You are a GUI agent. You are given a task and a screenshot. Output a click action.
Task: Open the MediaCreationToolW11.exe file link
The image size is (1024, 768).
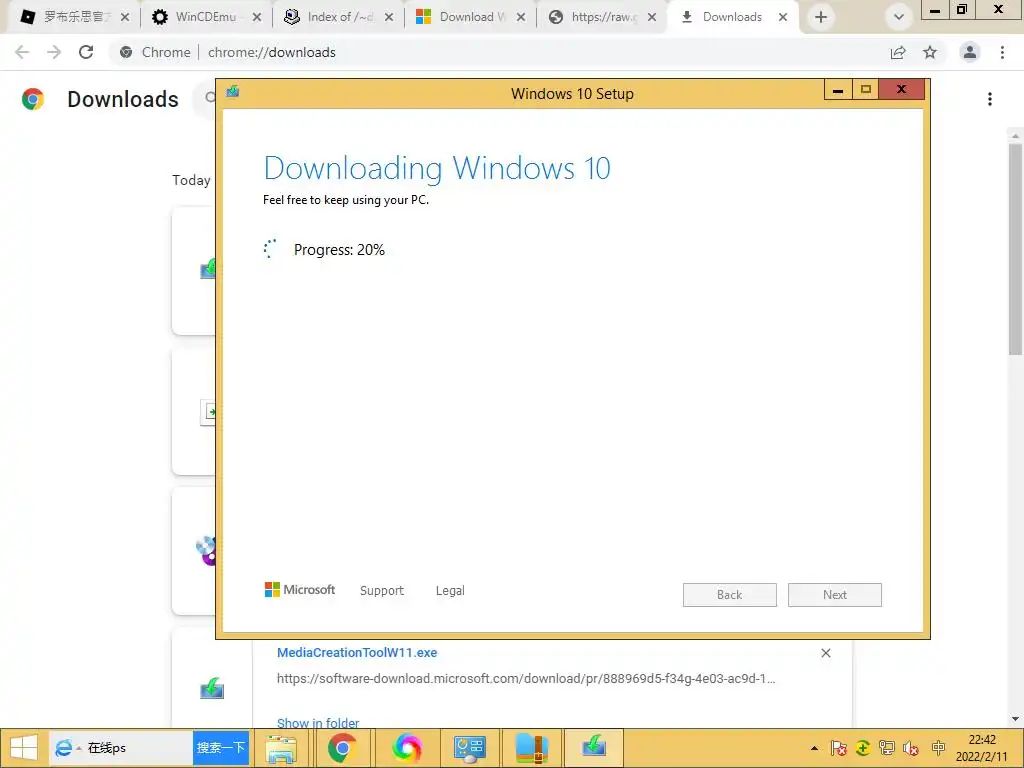(357, 652)
